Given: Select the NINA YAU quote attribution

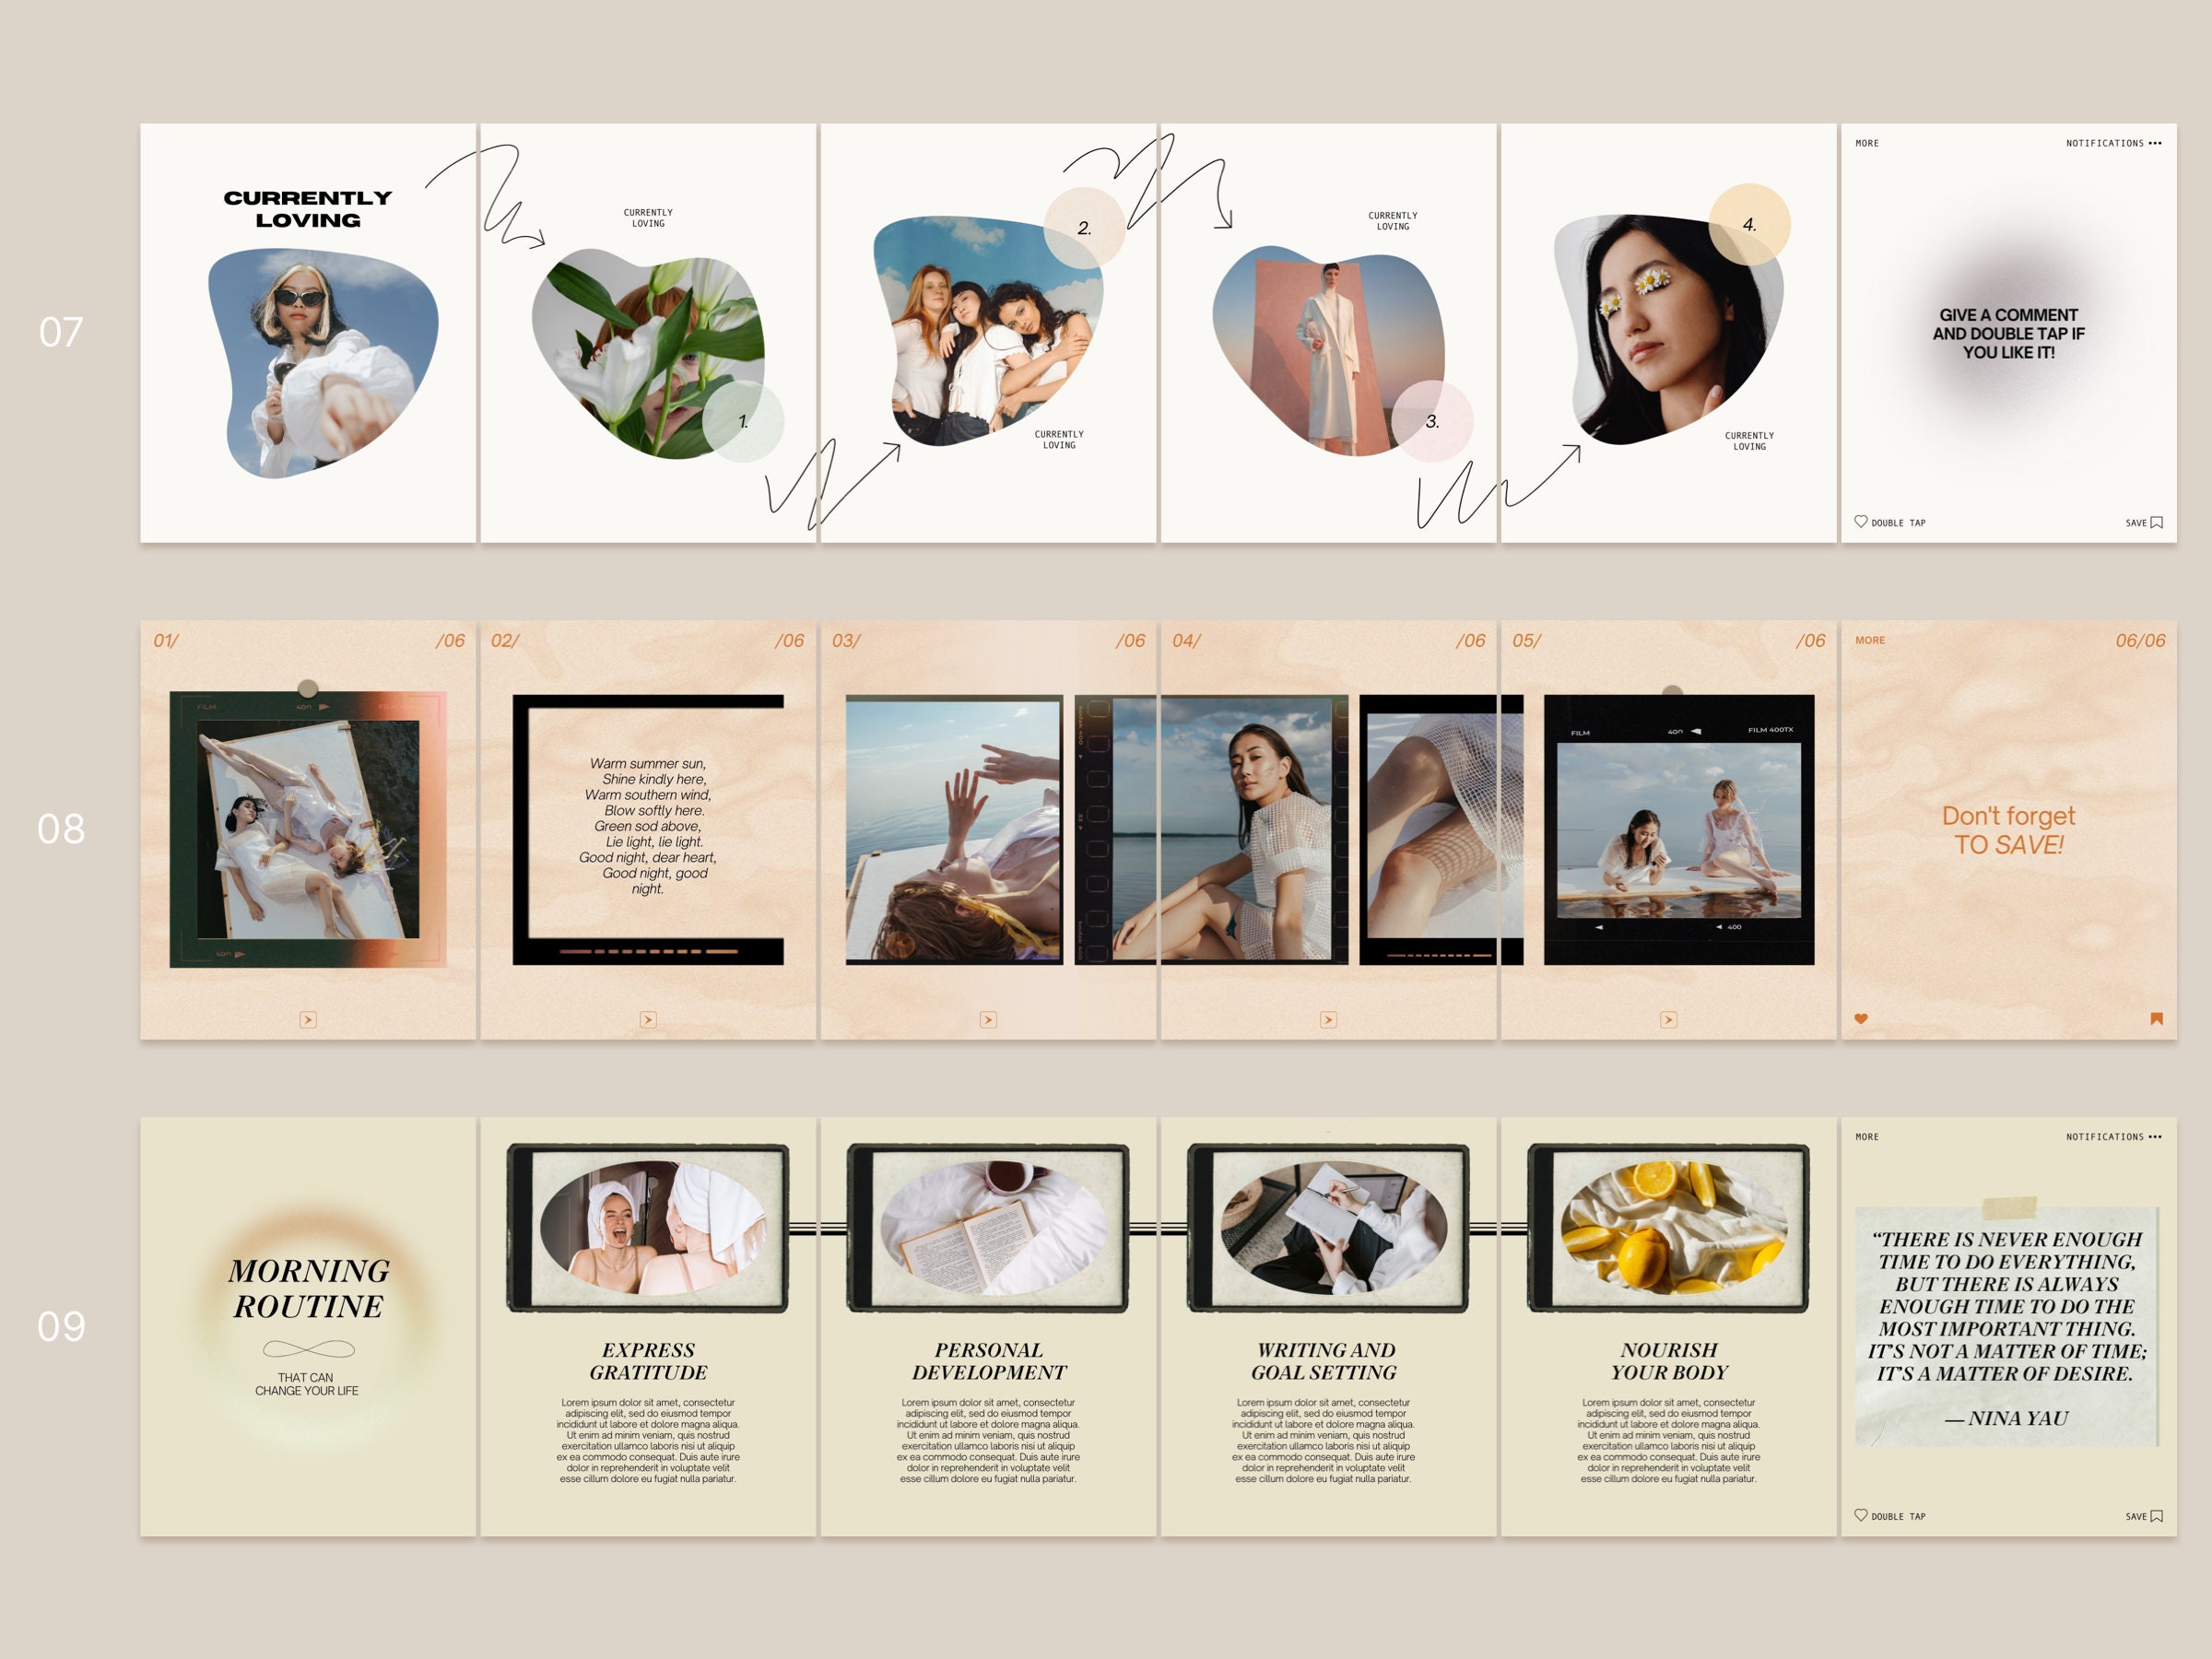Looking at the screenshot, I should (x=2006, y=1418).
